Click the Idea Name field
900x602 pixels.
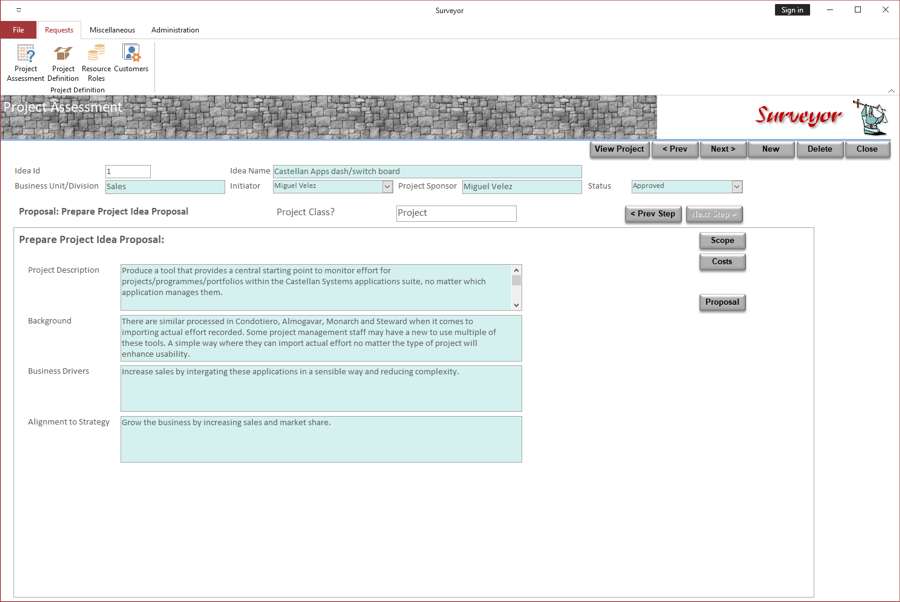(427, 172)
